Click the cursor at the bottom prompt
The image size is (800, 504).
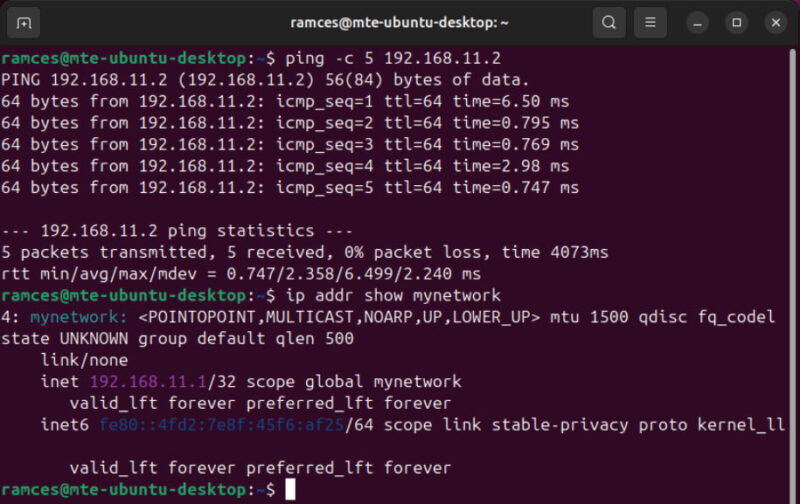pos(290,490)
